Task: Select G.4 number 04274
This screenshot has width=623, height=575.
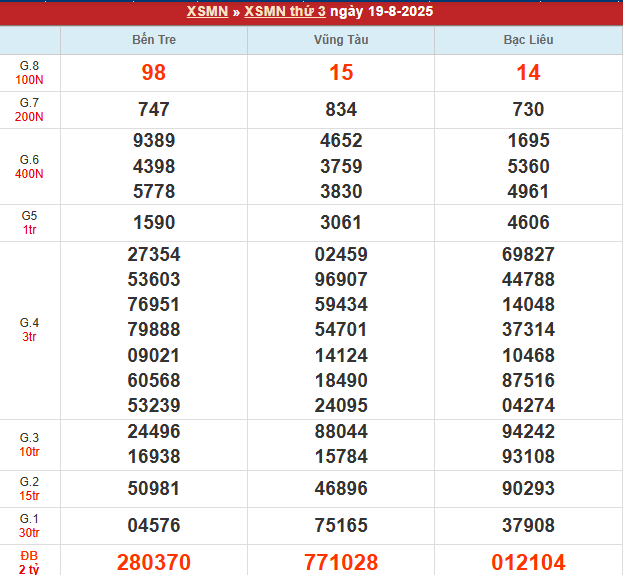Action: tap(528, 405)
